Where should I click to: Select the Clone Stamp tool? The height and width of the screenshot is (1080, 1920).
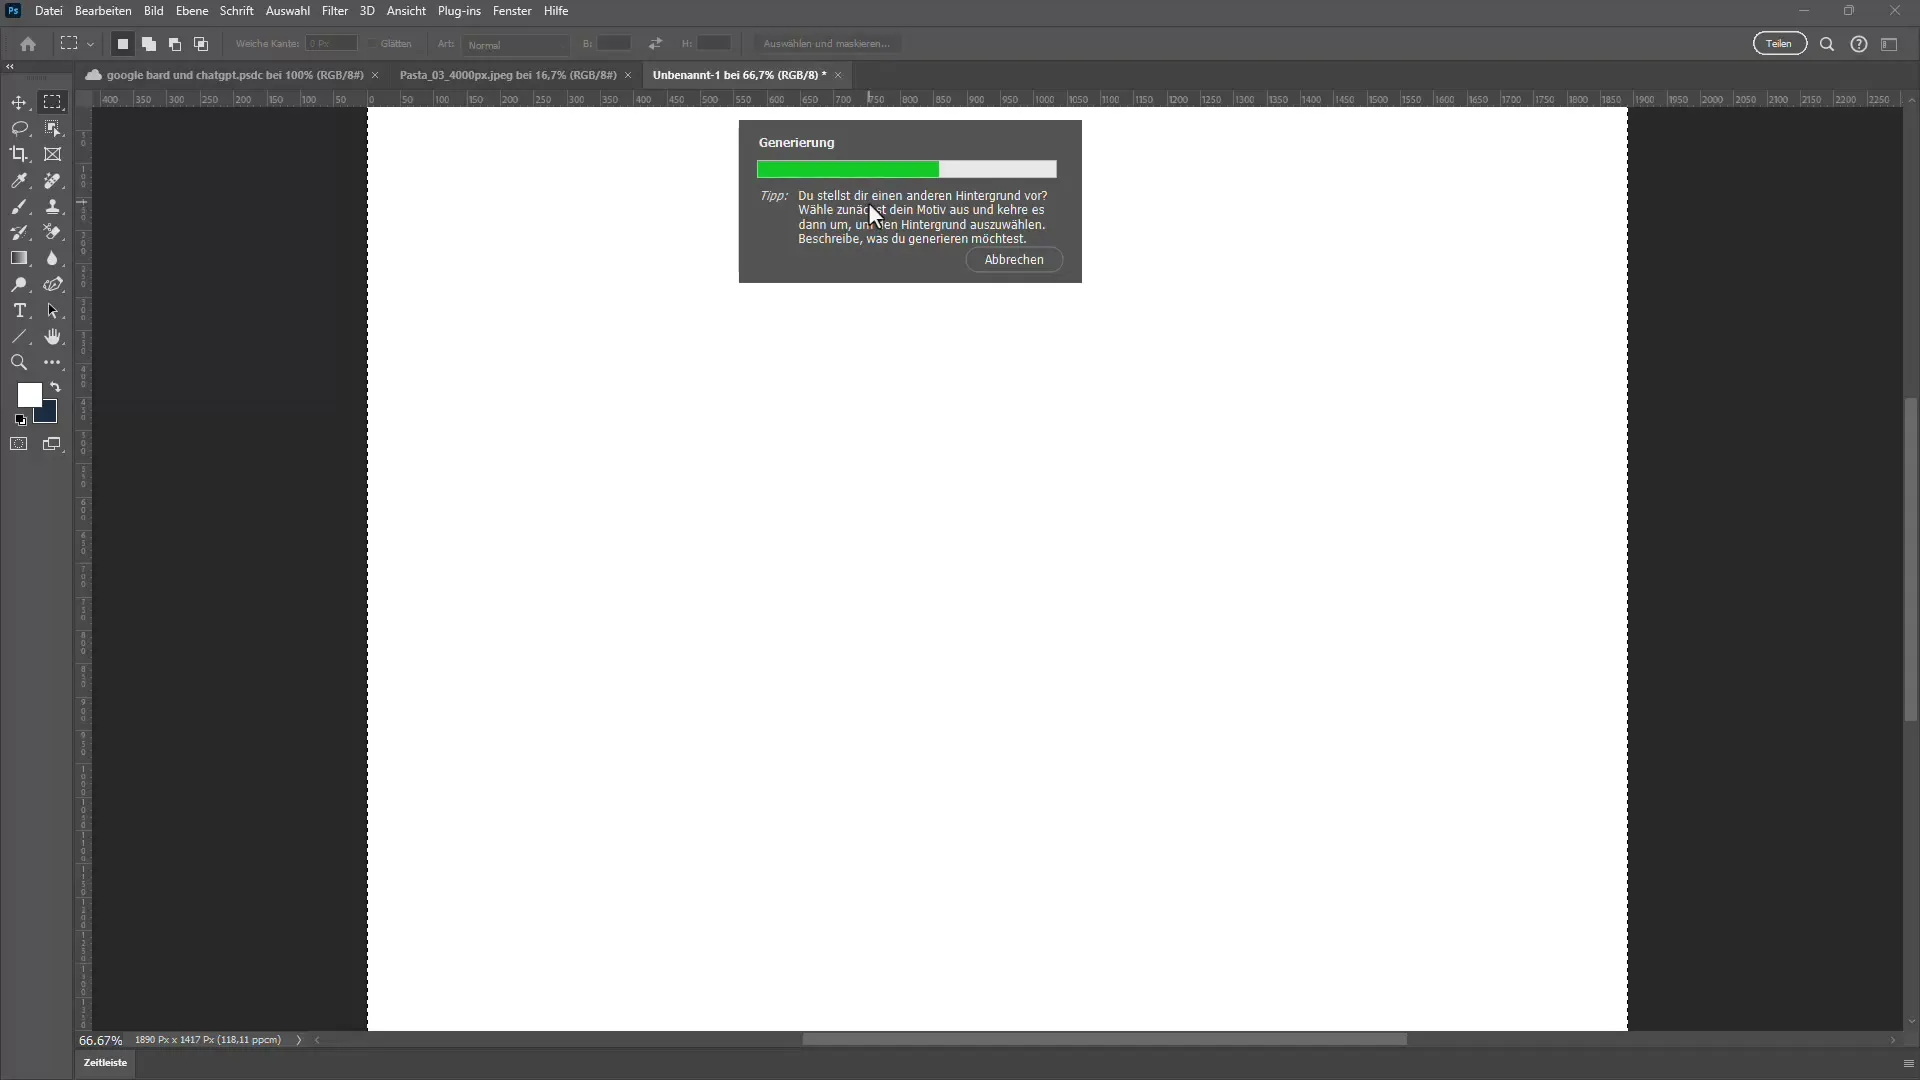53,206
